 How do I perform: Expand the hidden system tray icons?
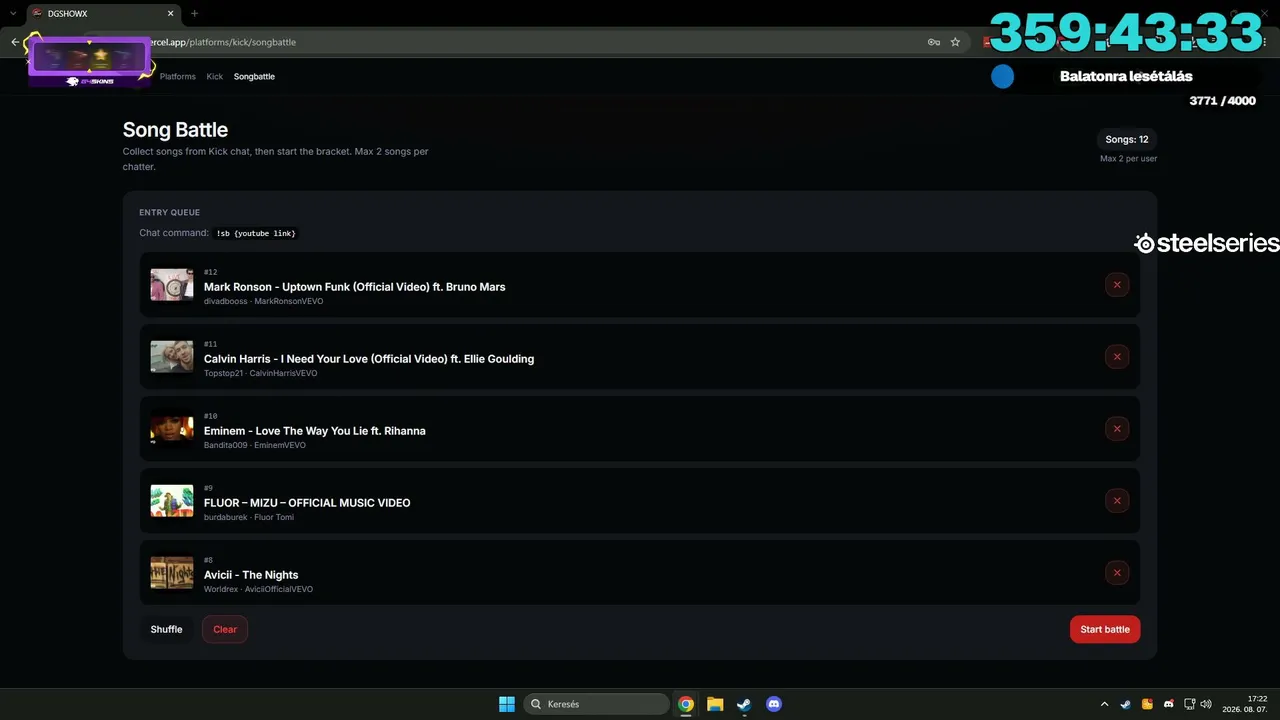(1104, 704)
